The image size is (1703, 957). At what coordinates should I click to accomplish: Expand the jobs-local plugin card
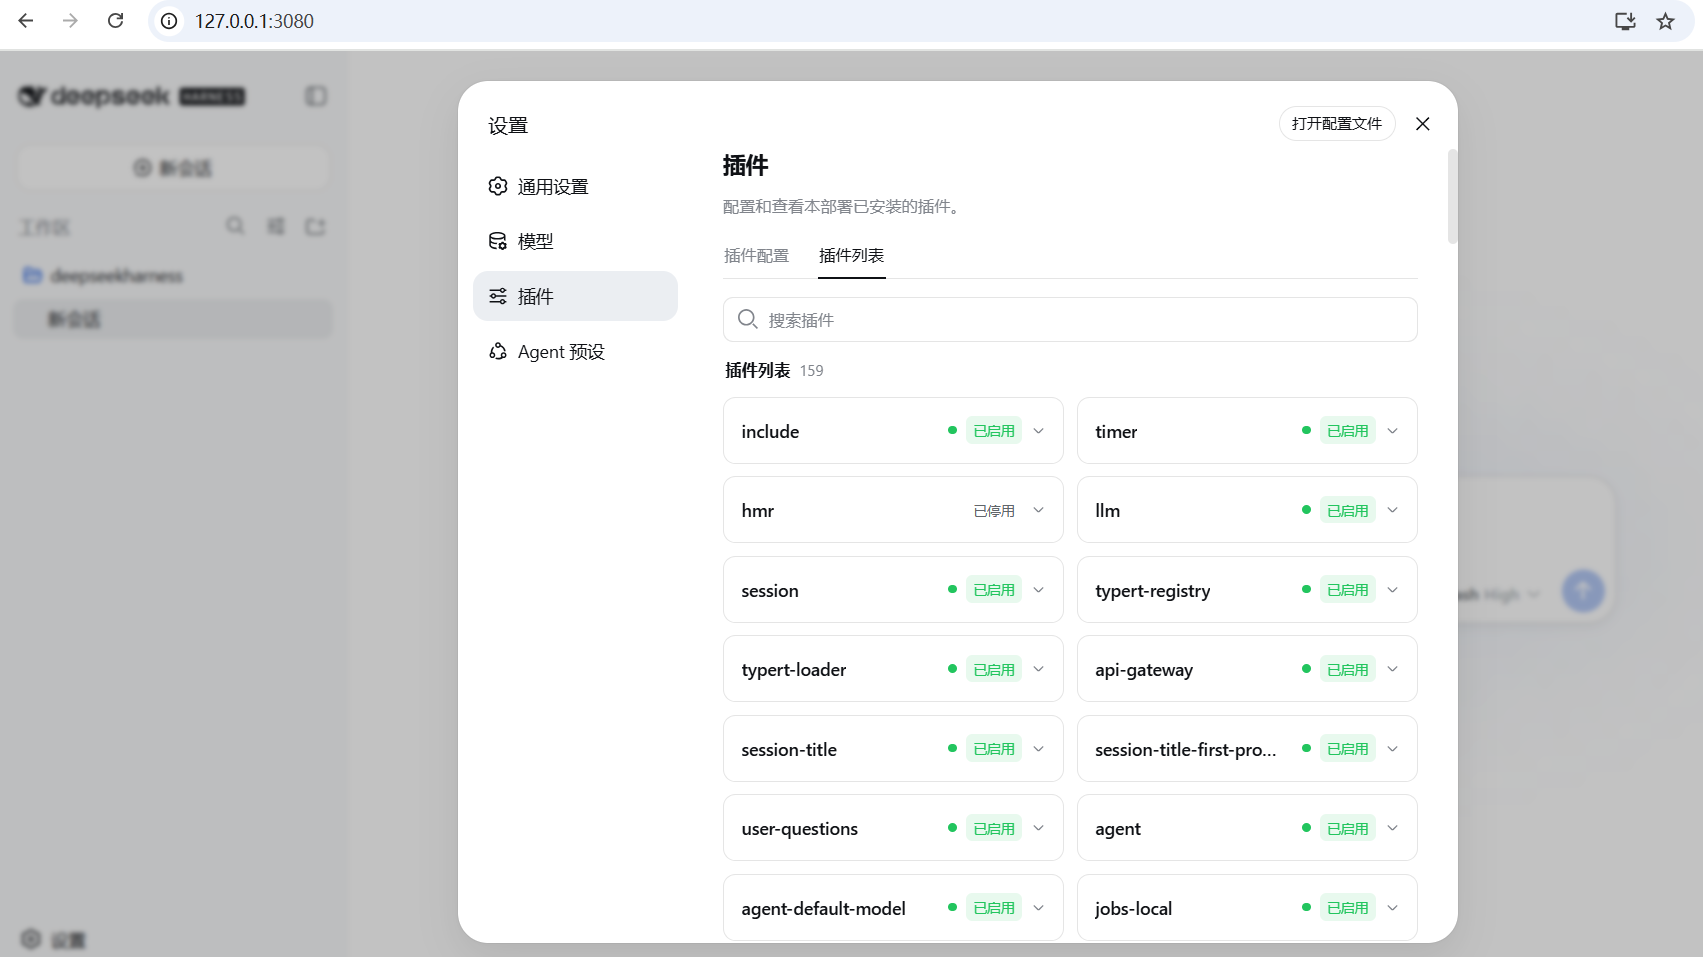[1393, 908]
